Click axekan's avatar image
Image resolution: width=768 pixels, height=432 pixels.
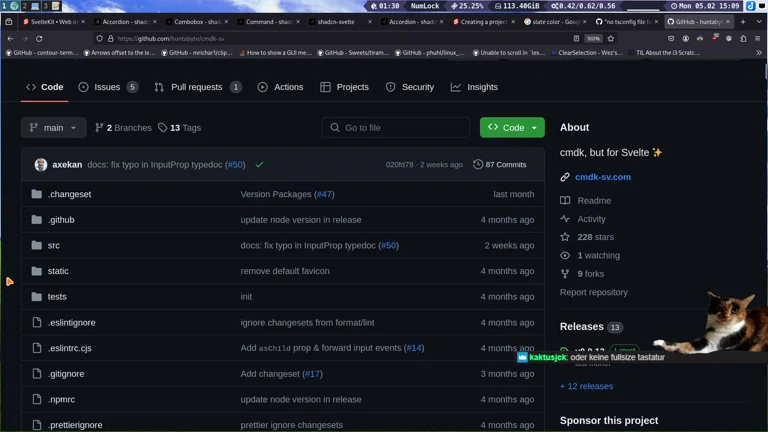pos(41,165)
